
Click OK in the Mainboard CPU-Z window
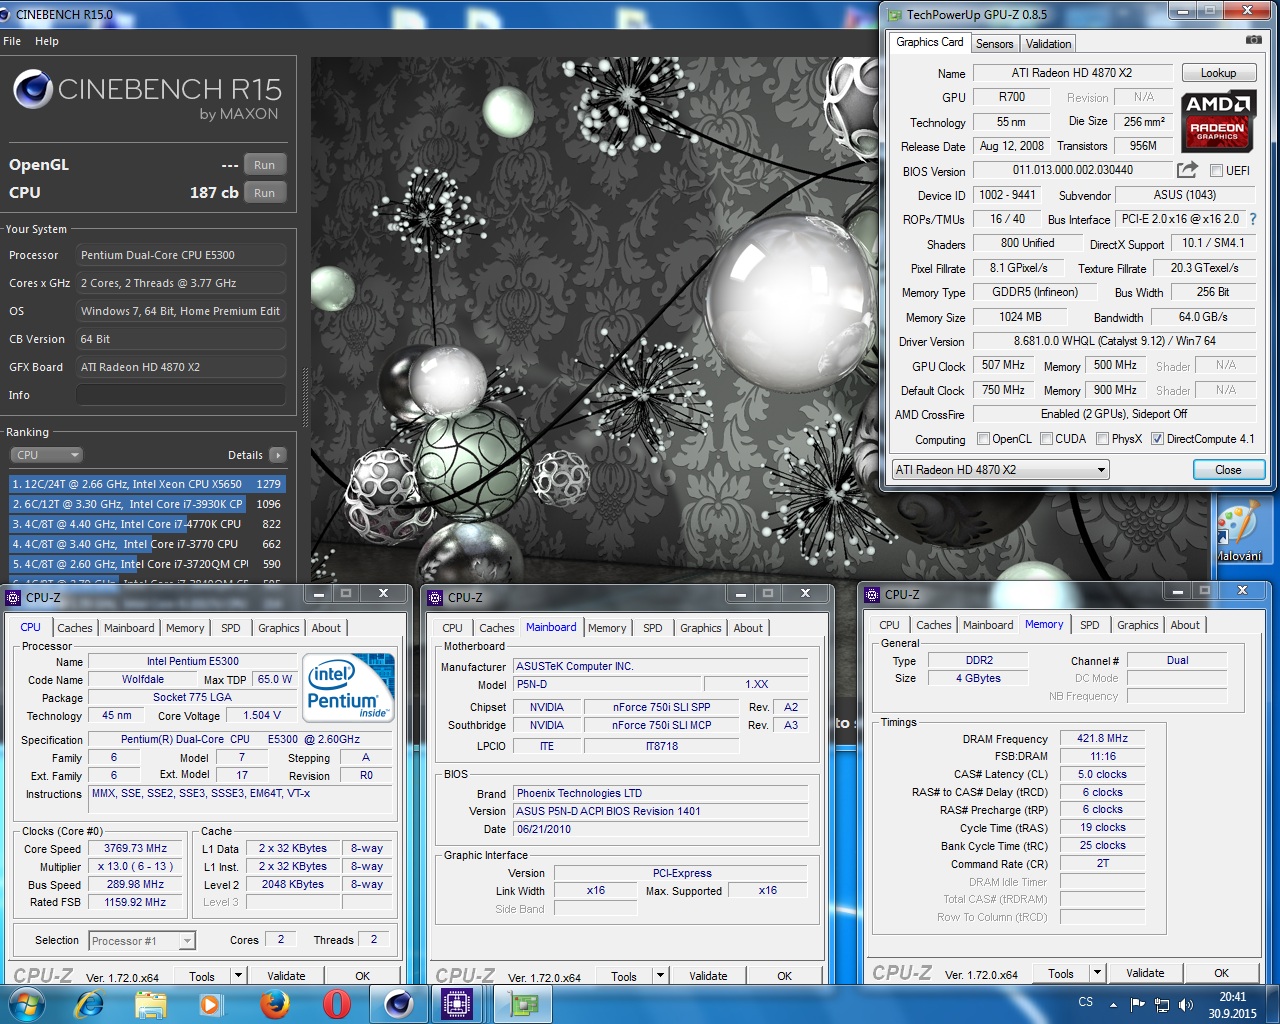click(x=784, y=976)
